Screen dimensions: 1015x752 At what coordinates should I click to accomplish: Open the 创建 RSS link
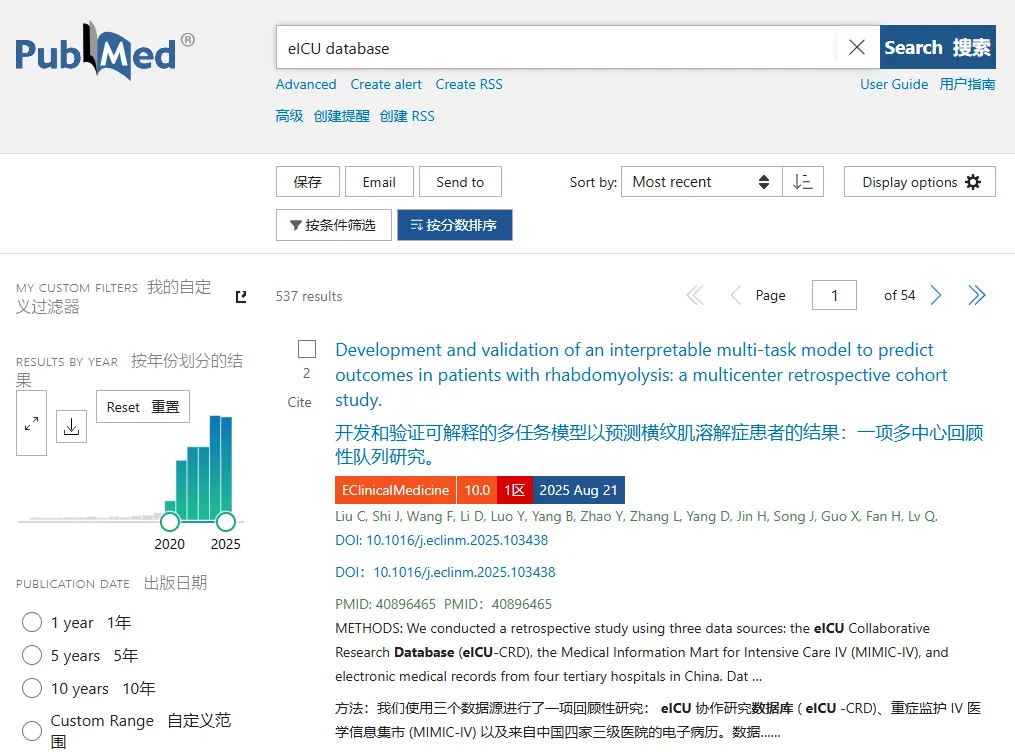click(x=407, y=116)
